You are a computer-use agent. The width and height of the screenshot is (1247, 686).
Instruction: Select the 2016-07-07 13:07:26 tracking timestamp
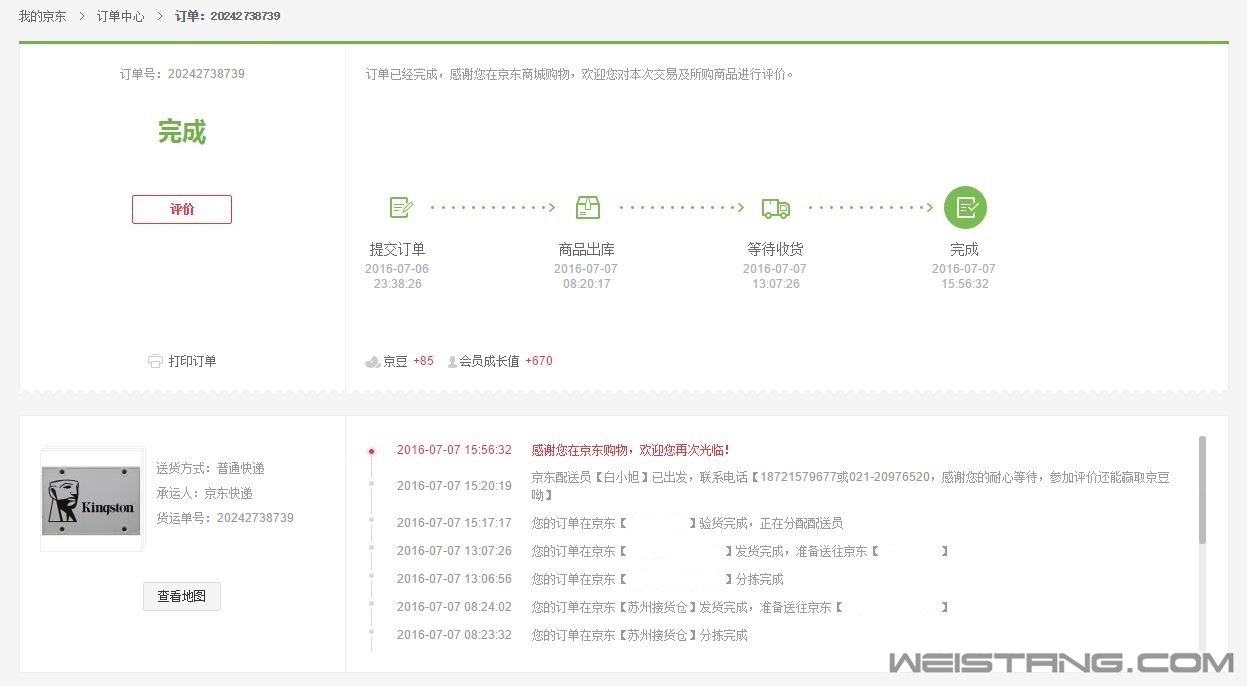(x=454, y=551)
